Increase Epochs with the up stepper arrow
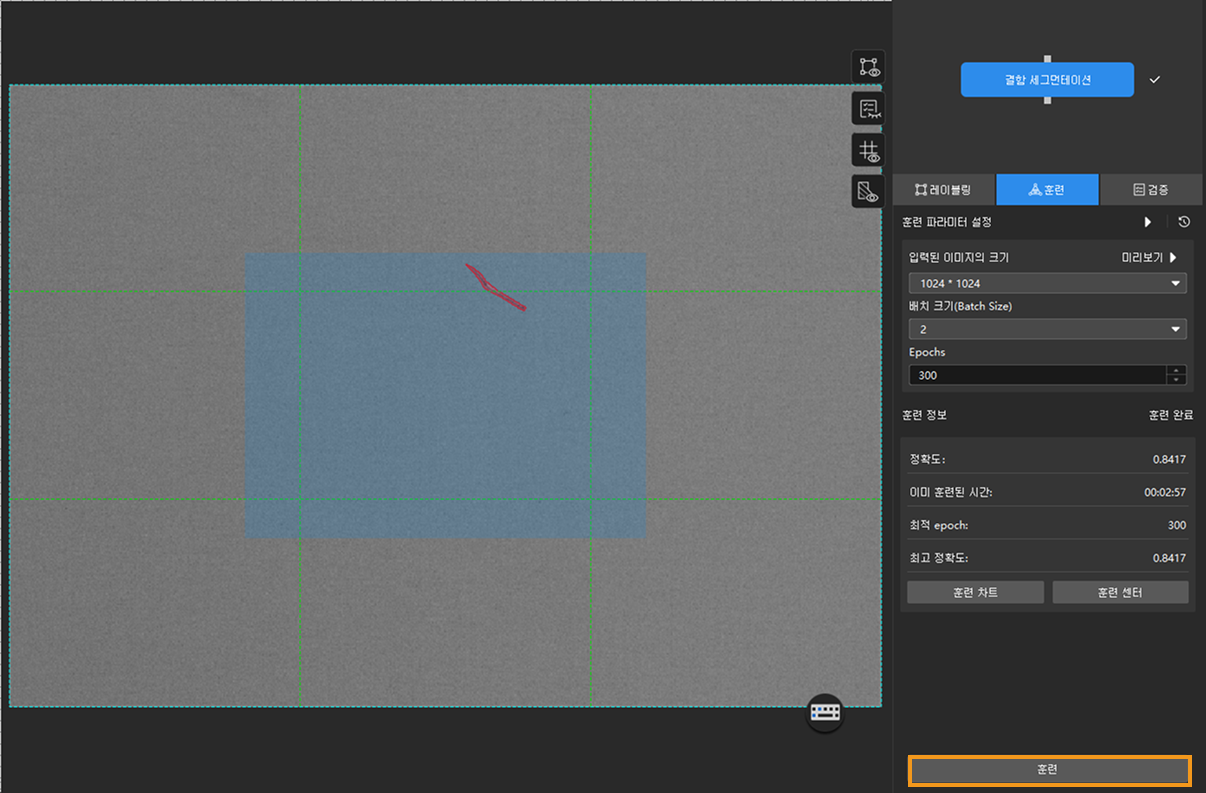The height and width of the screenshot is (793, 1206). point(1177,370)
